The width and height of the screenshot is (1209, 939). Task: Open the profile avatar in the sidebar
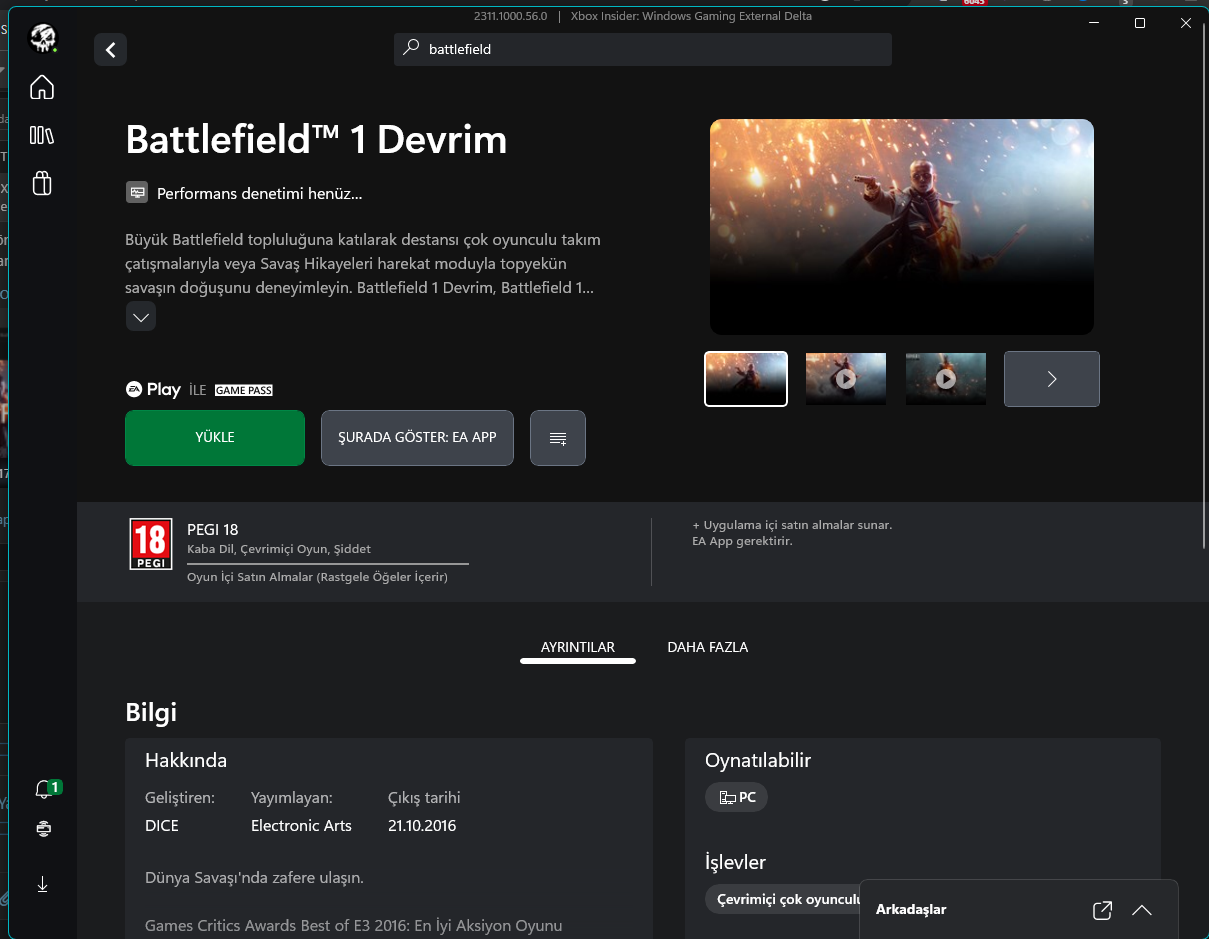(x=43, y=38)
